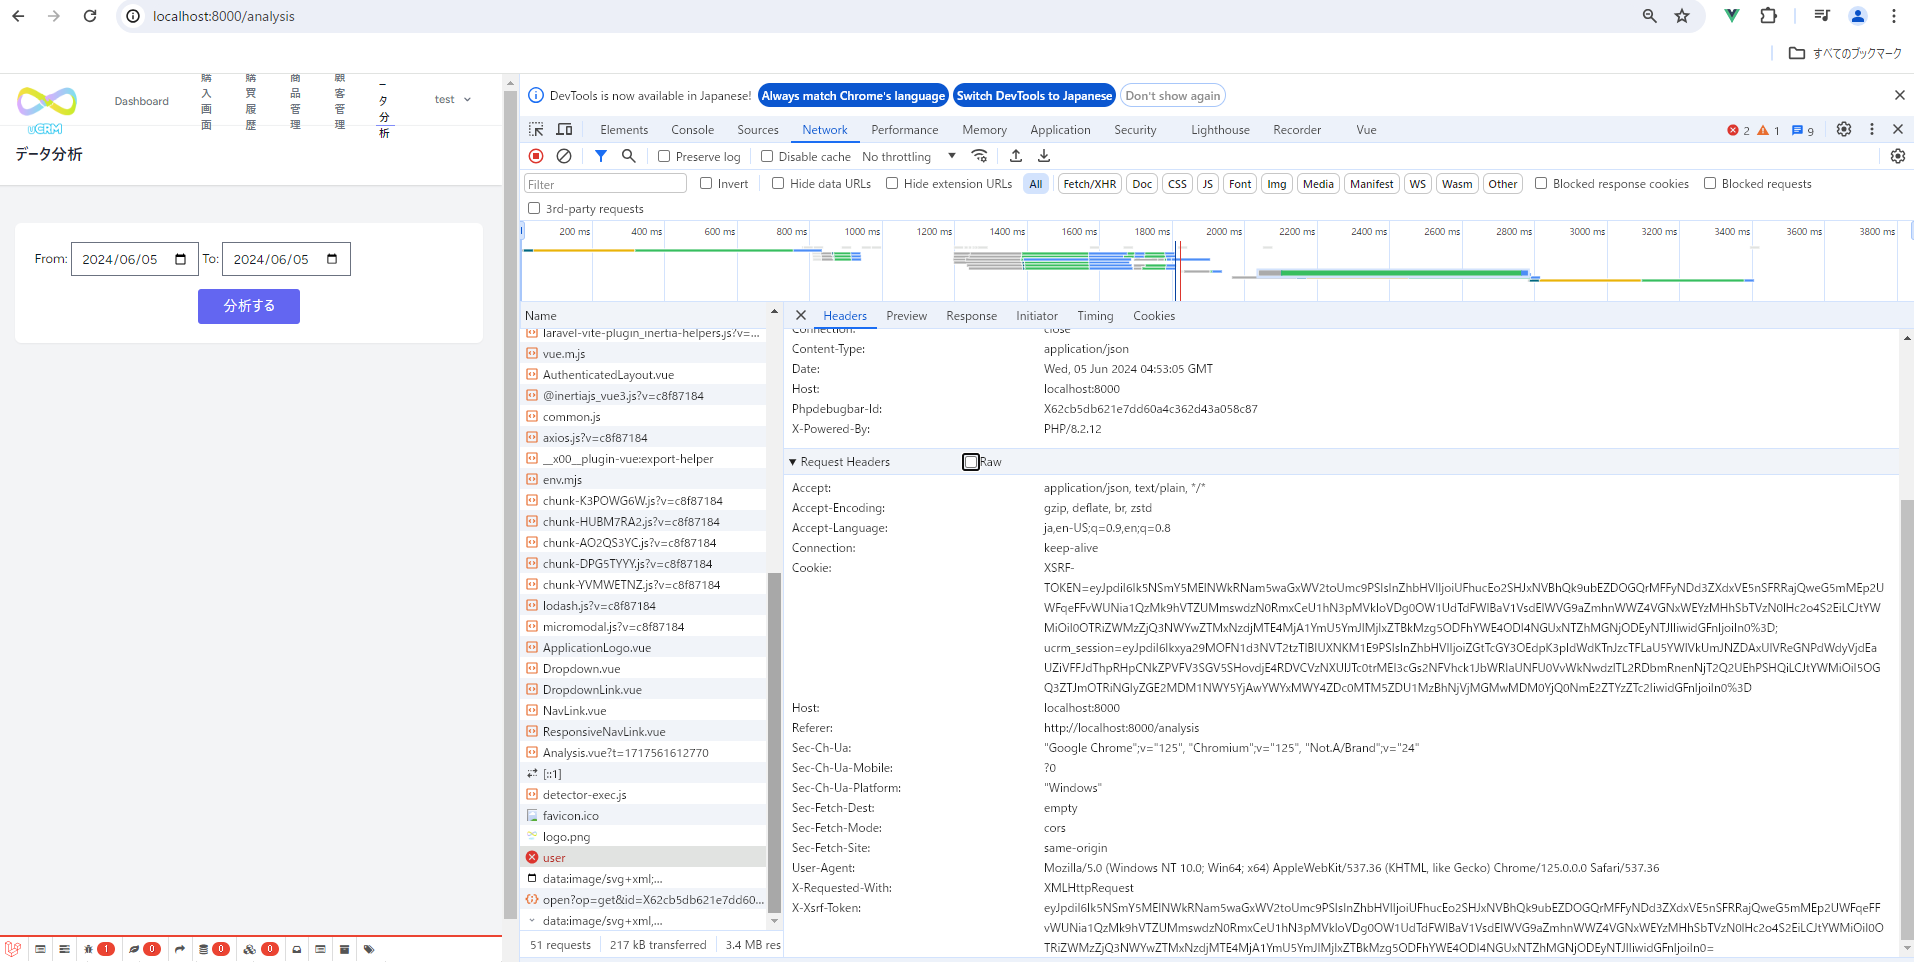1914x962 pixels.
Task: Open the Debugbar database queries tab
Action: [213, 949]
